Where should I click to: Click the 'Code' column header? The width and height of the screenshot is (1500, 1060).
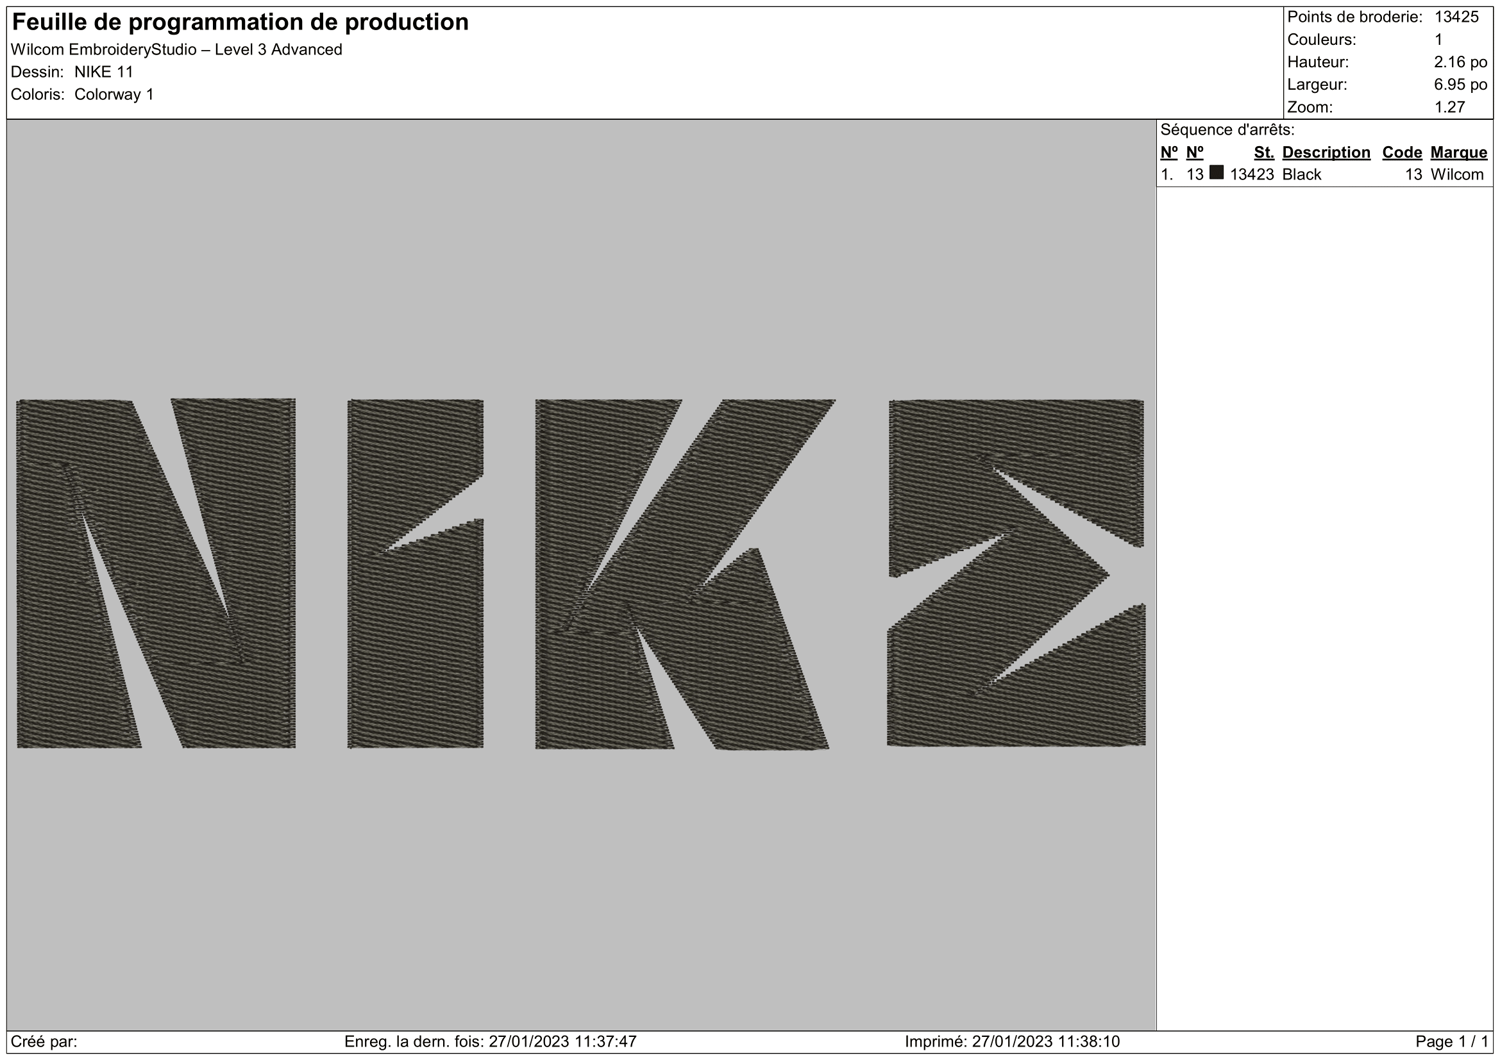[x=1402, y=152]
